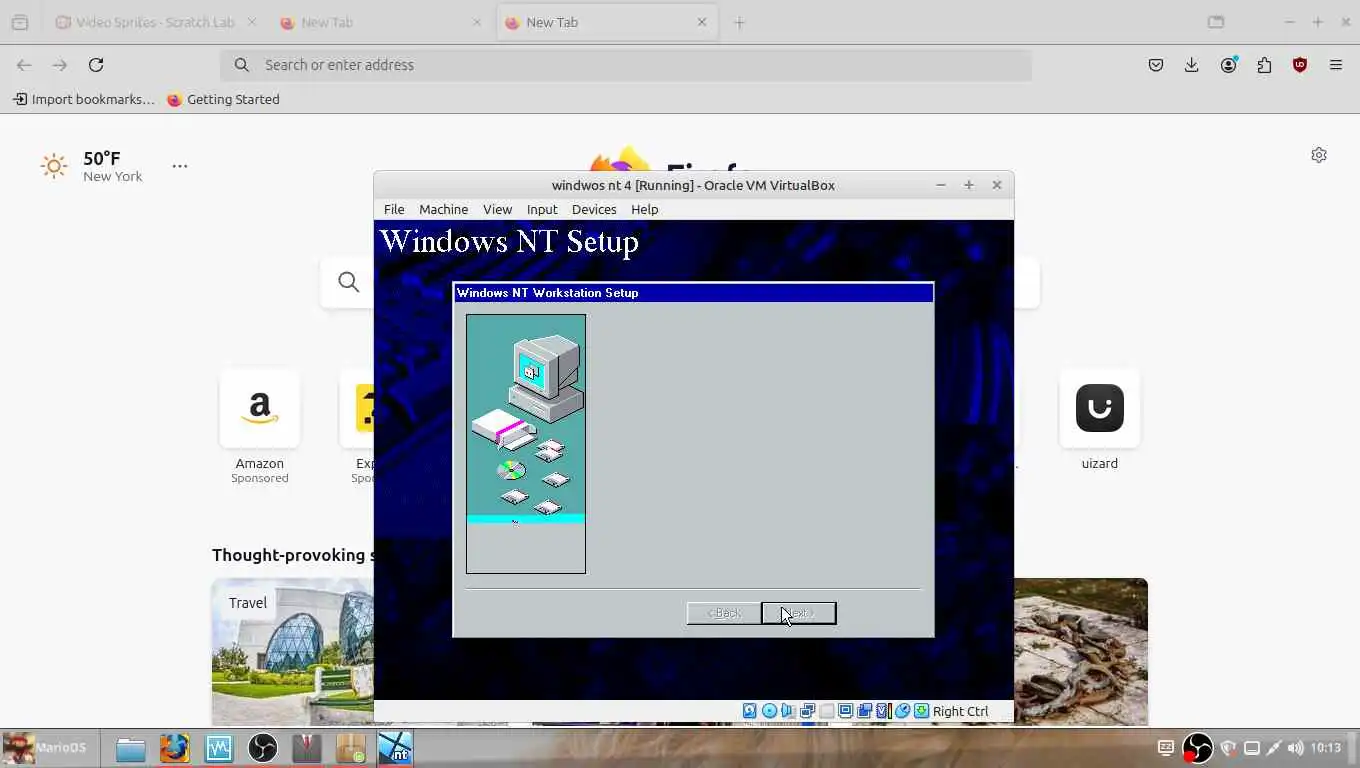Viewport: 1360px width, 768px height.
Task: Open the list all tabs icon in Firefox
Action: tap(1216, 22)
